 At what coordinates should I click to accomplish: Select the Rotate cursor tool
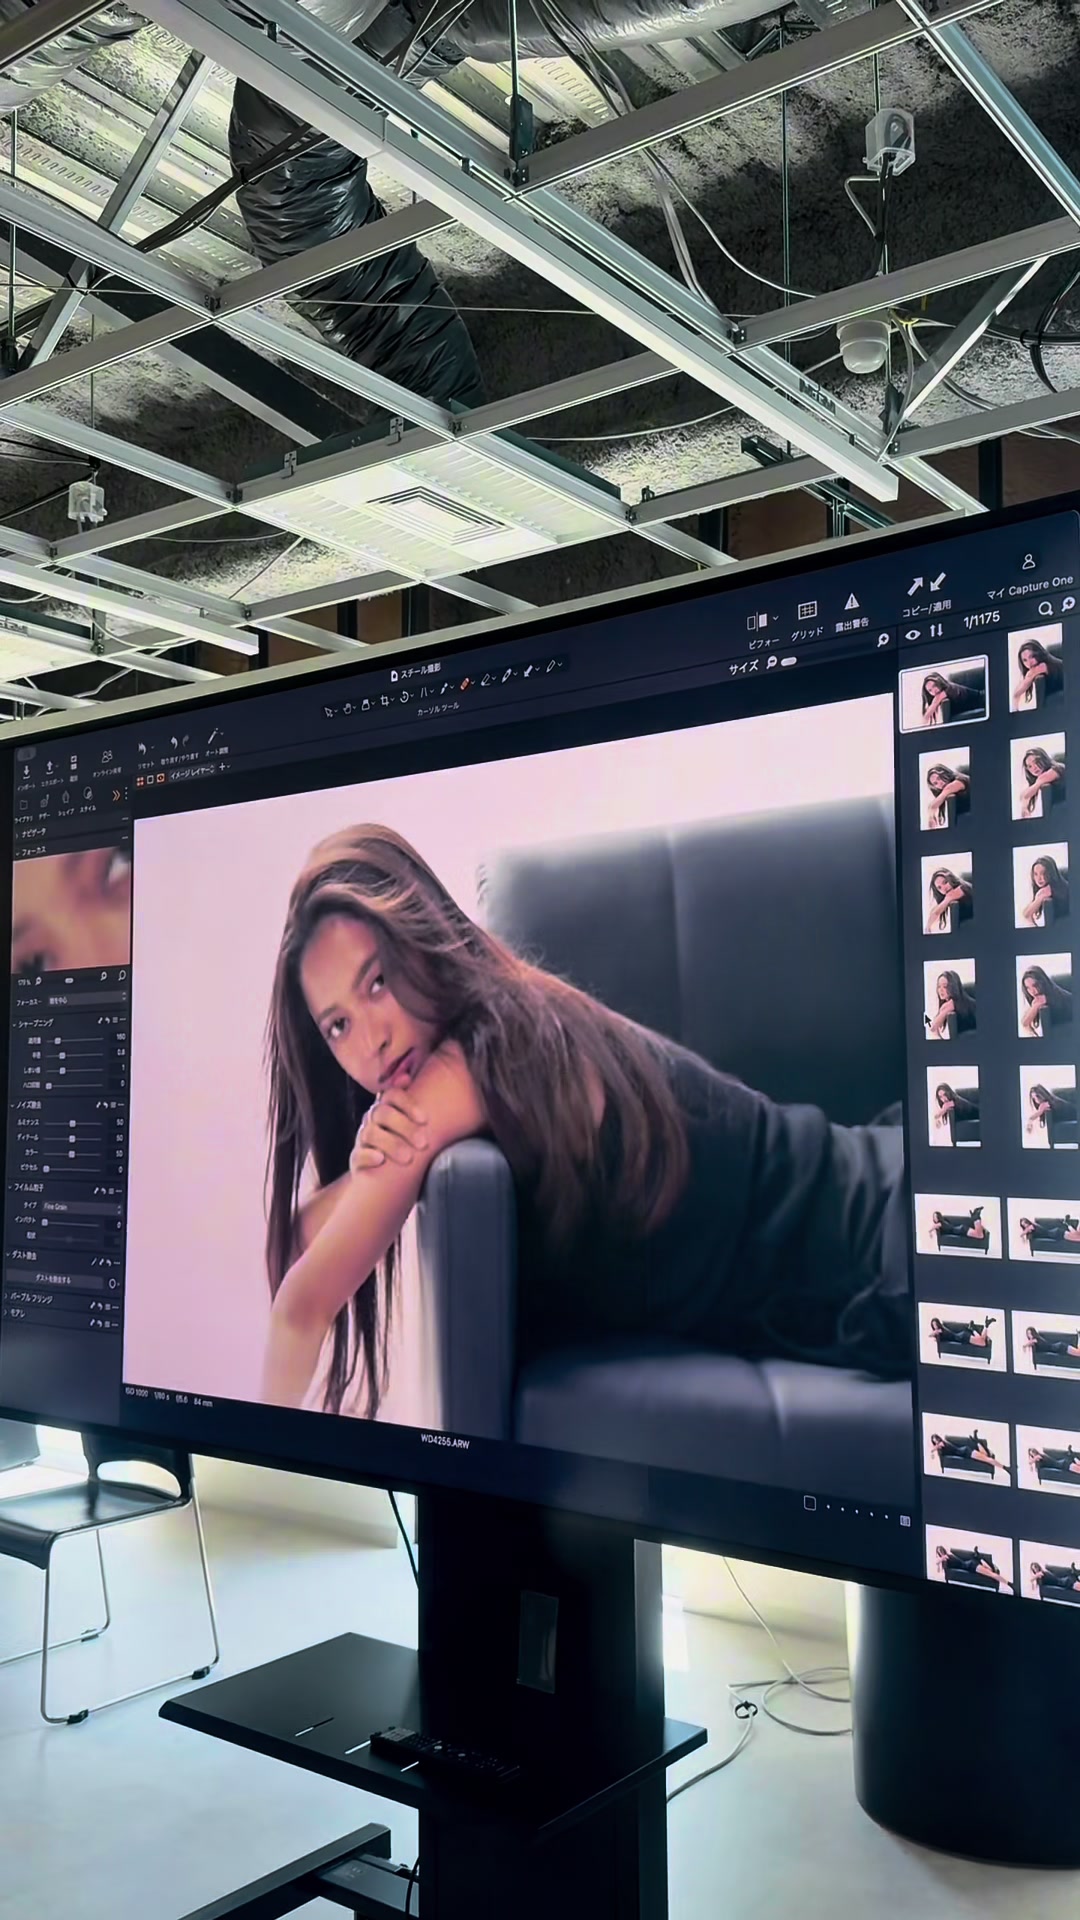click(x=406, y=699)
